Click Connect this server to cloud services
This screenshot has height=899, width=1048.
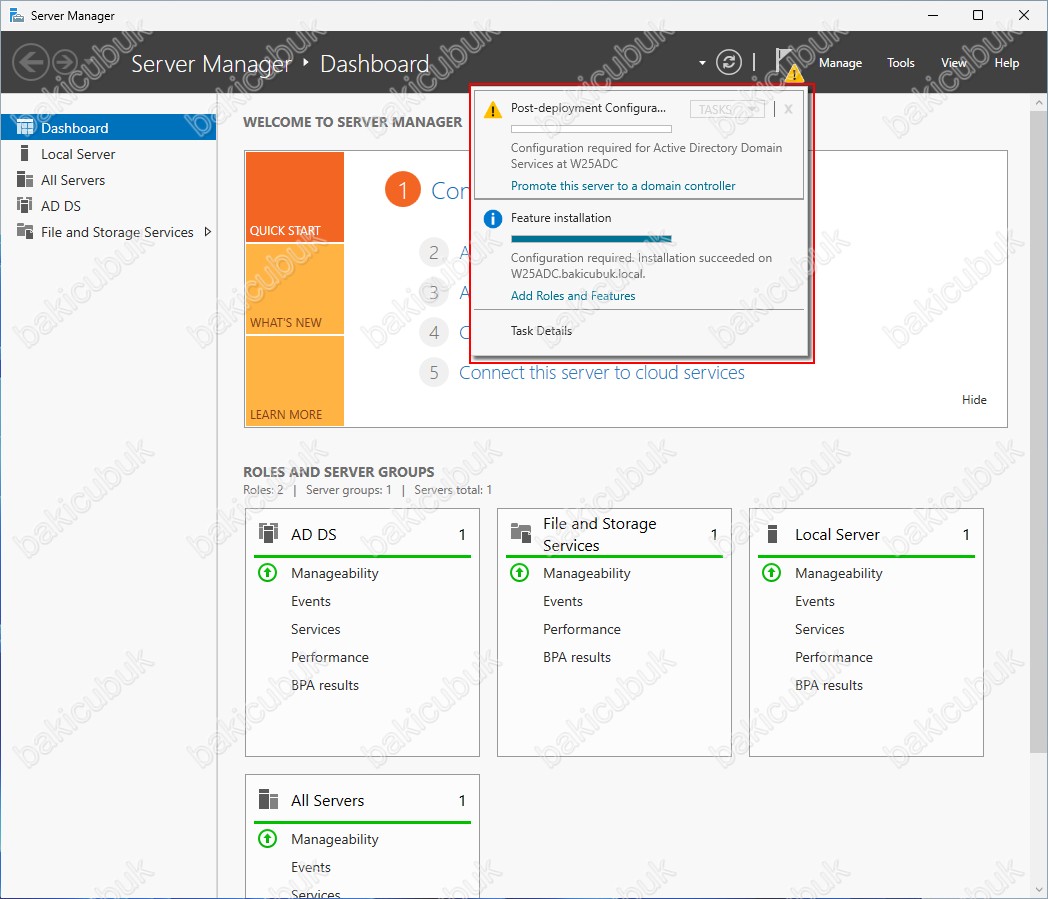[x=602, y=372]
